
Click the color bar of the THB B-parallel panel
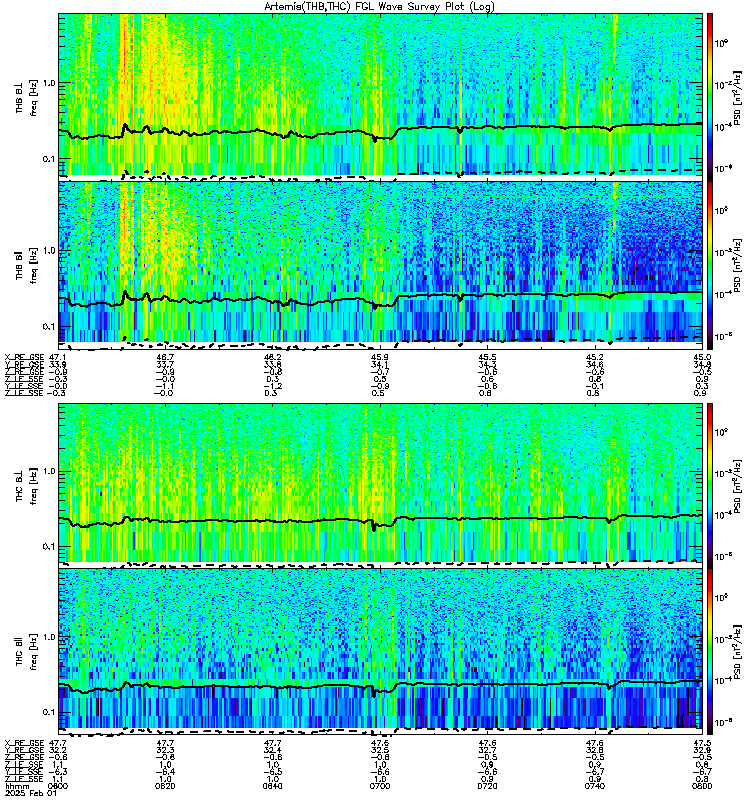coord(710,265)
